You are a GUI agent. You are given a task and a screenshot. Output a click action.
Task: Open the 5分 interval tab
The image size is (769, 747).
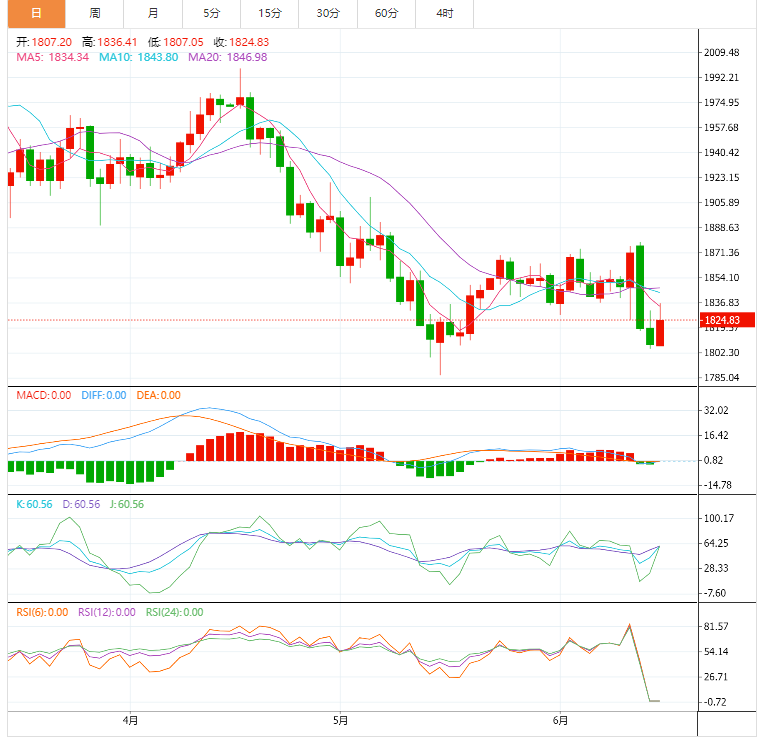(211, 14)
